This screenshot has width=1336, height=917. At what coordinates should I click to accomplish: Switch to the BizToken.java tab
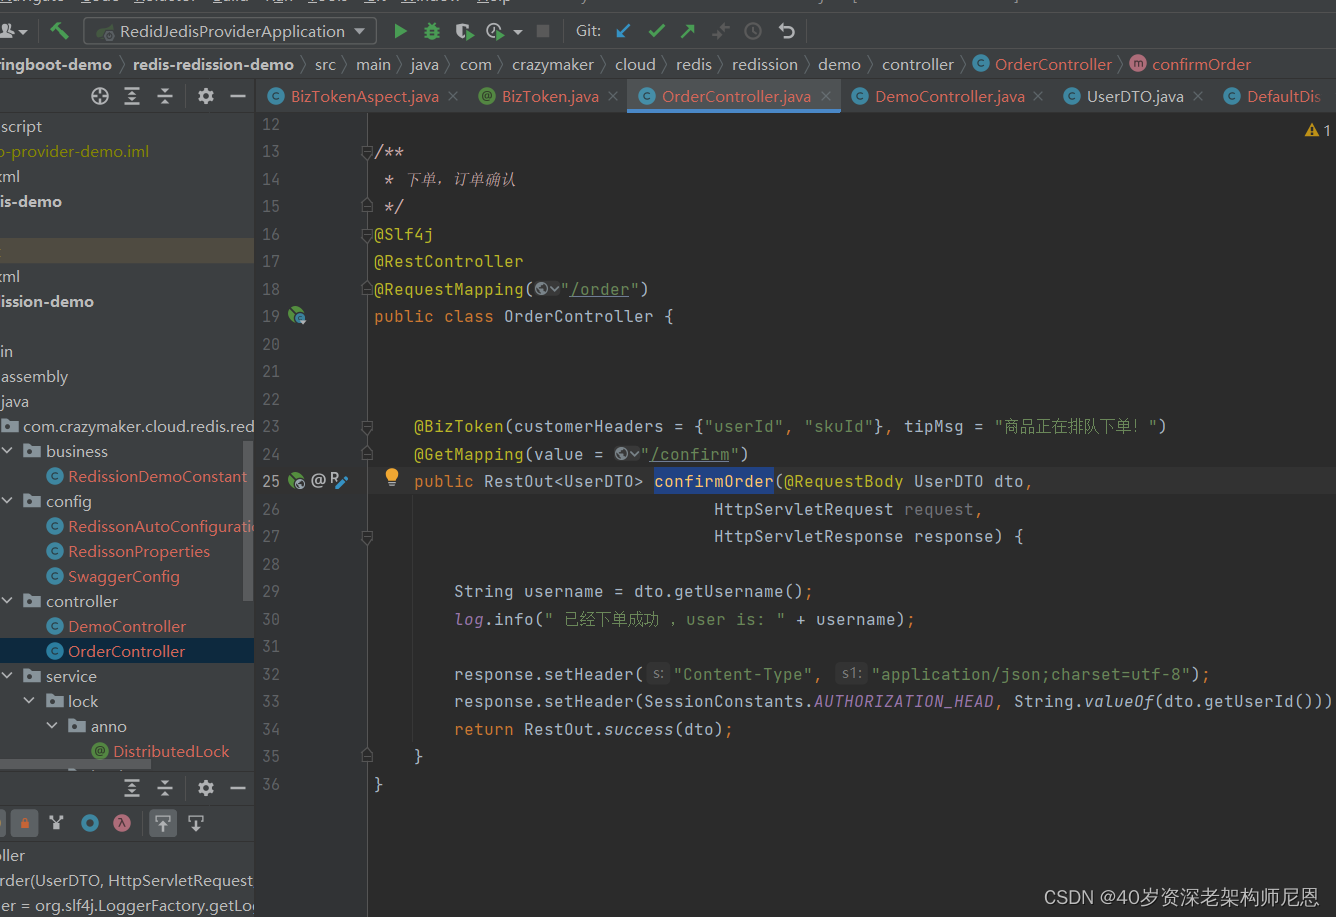[x=550, y=96]
